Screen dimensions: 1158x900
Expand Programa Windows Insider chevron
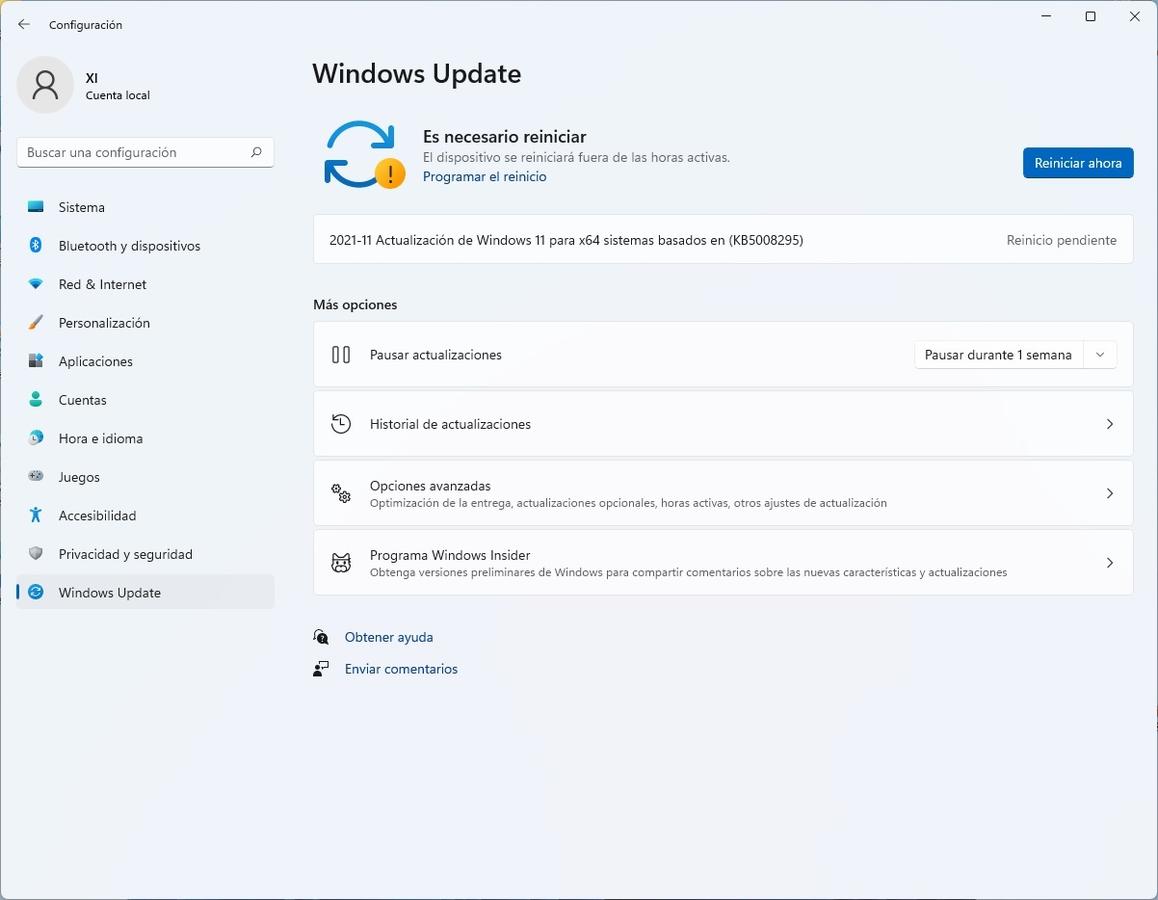point(1109,563)
